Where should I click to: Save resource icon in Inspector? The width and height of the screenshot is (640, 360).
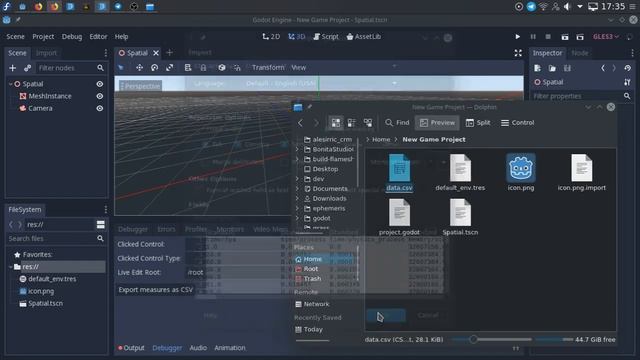[x=567, y=68]
